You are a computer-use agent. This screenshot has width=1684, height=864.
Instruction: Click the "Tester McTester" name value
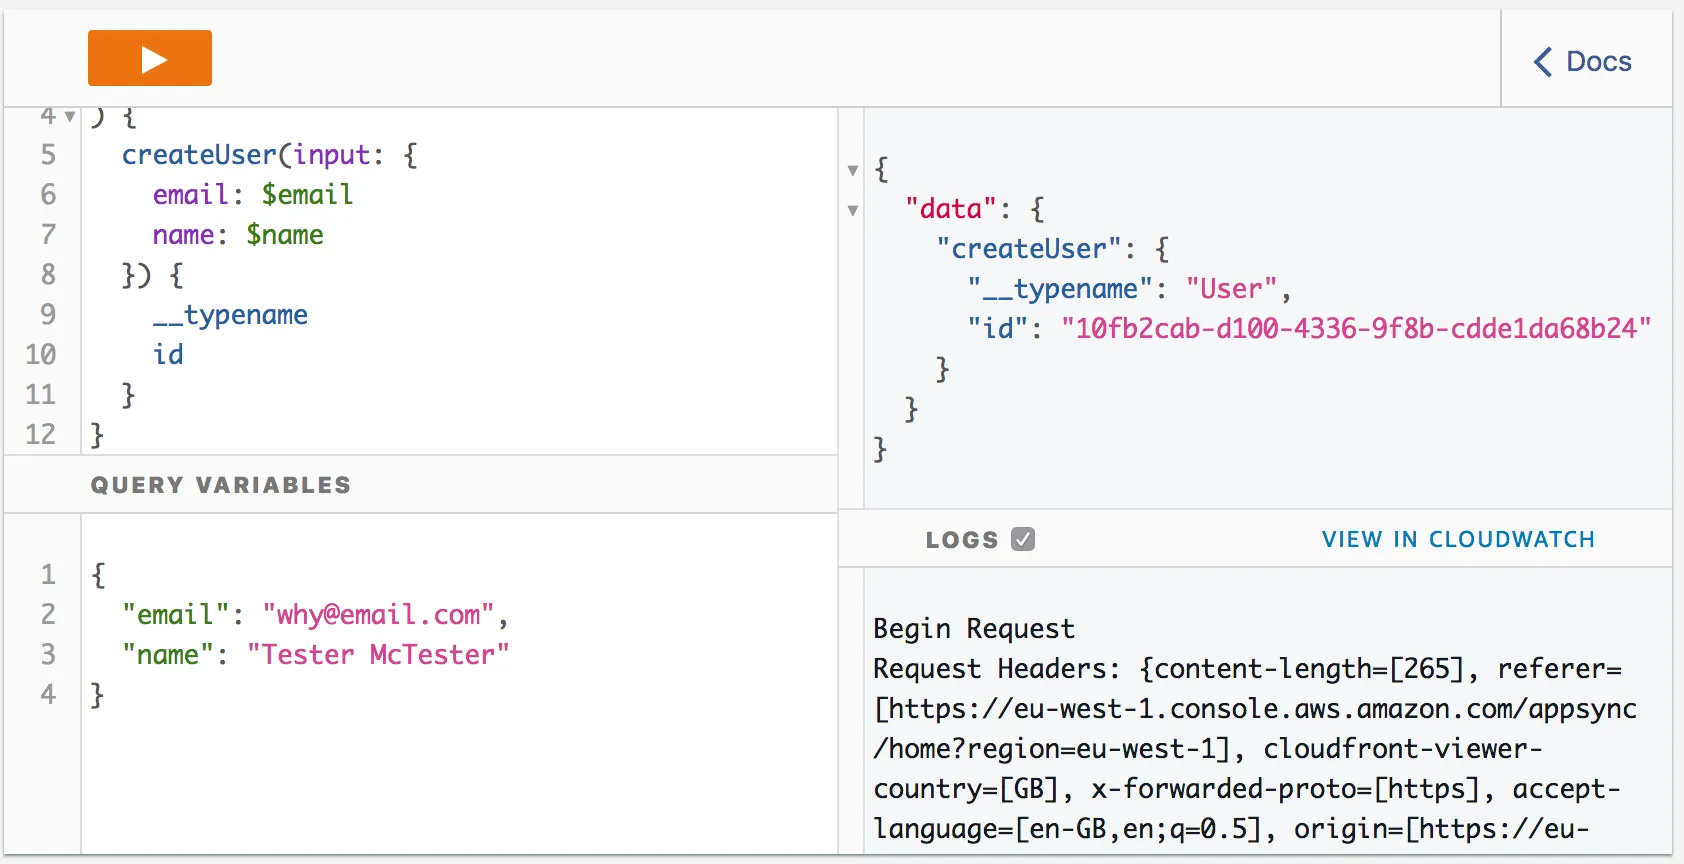pos(378,655)
